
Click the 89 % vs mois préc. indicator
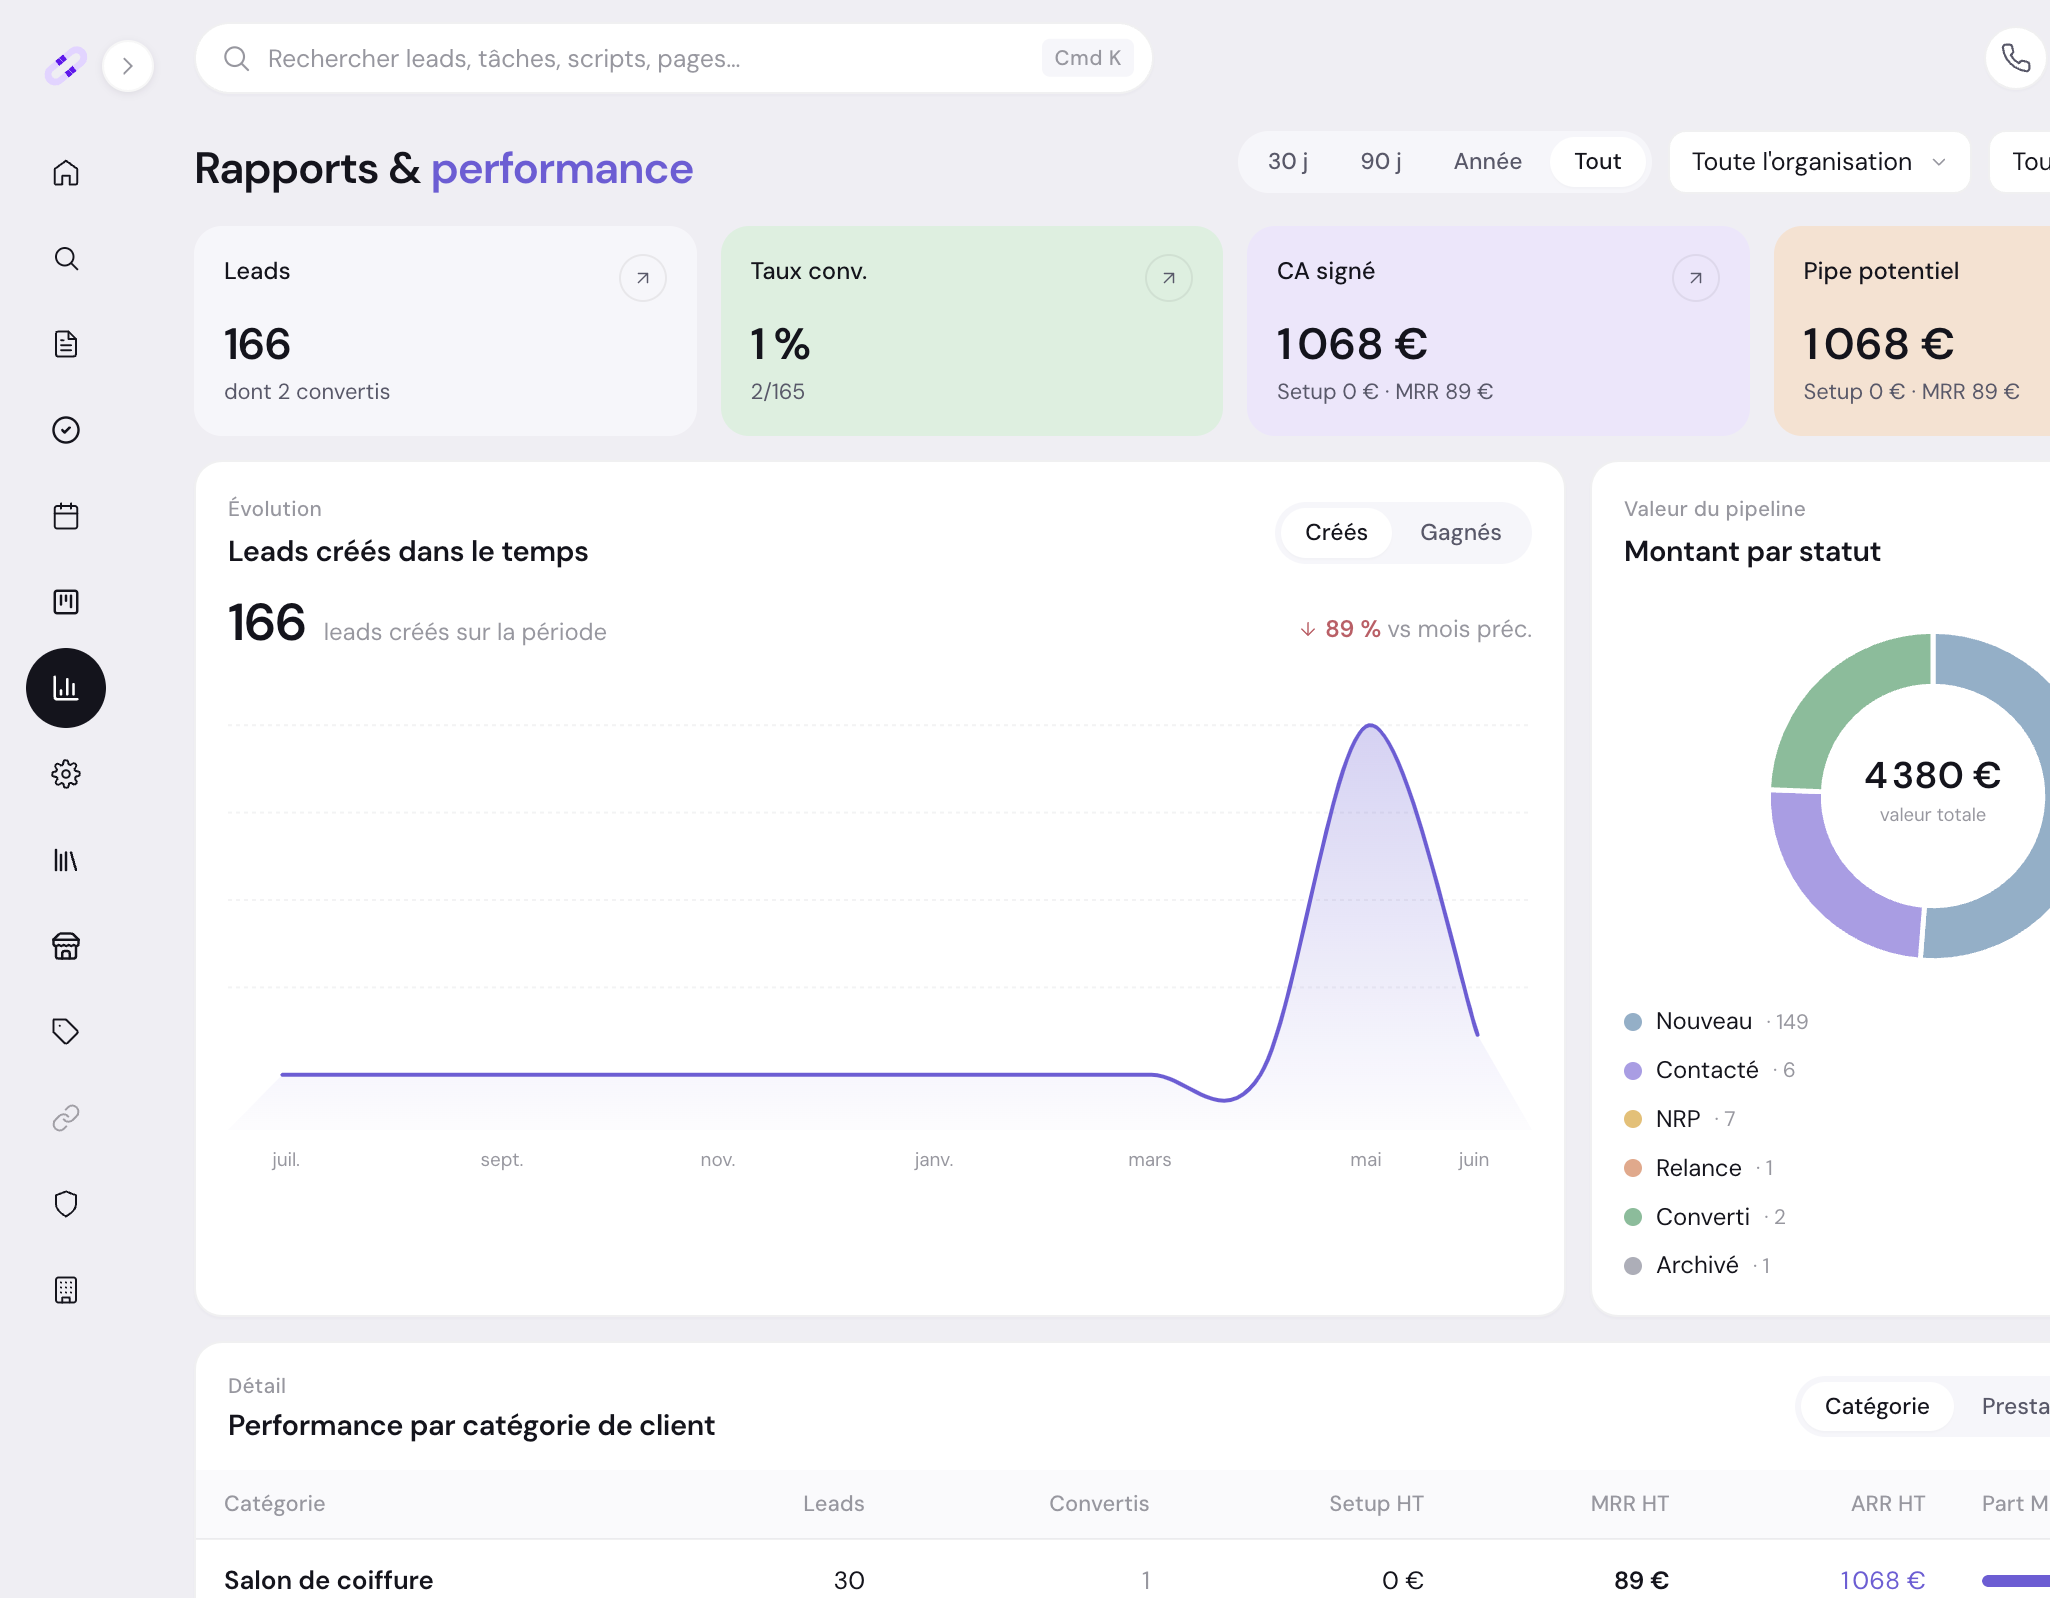tap(1415, 629)
